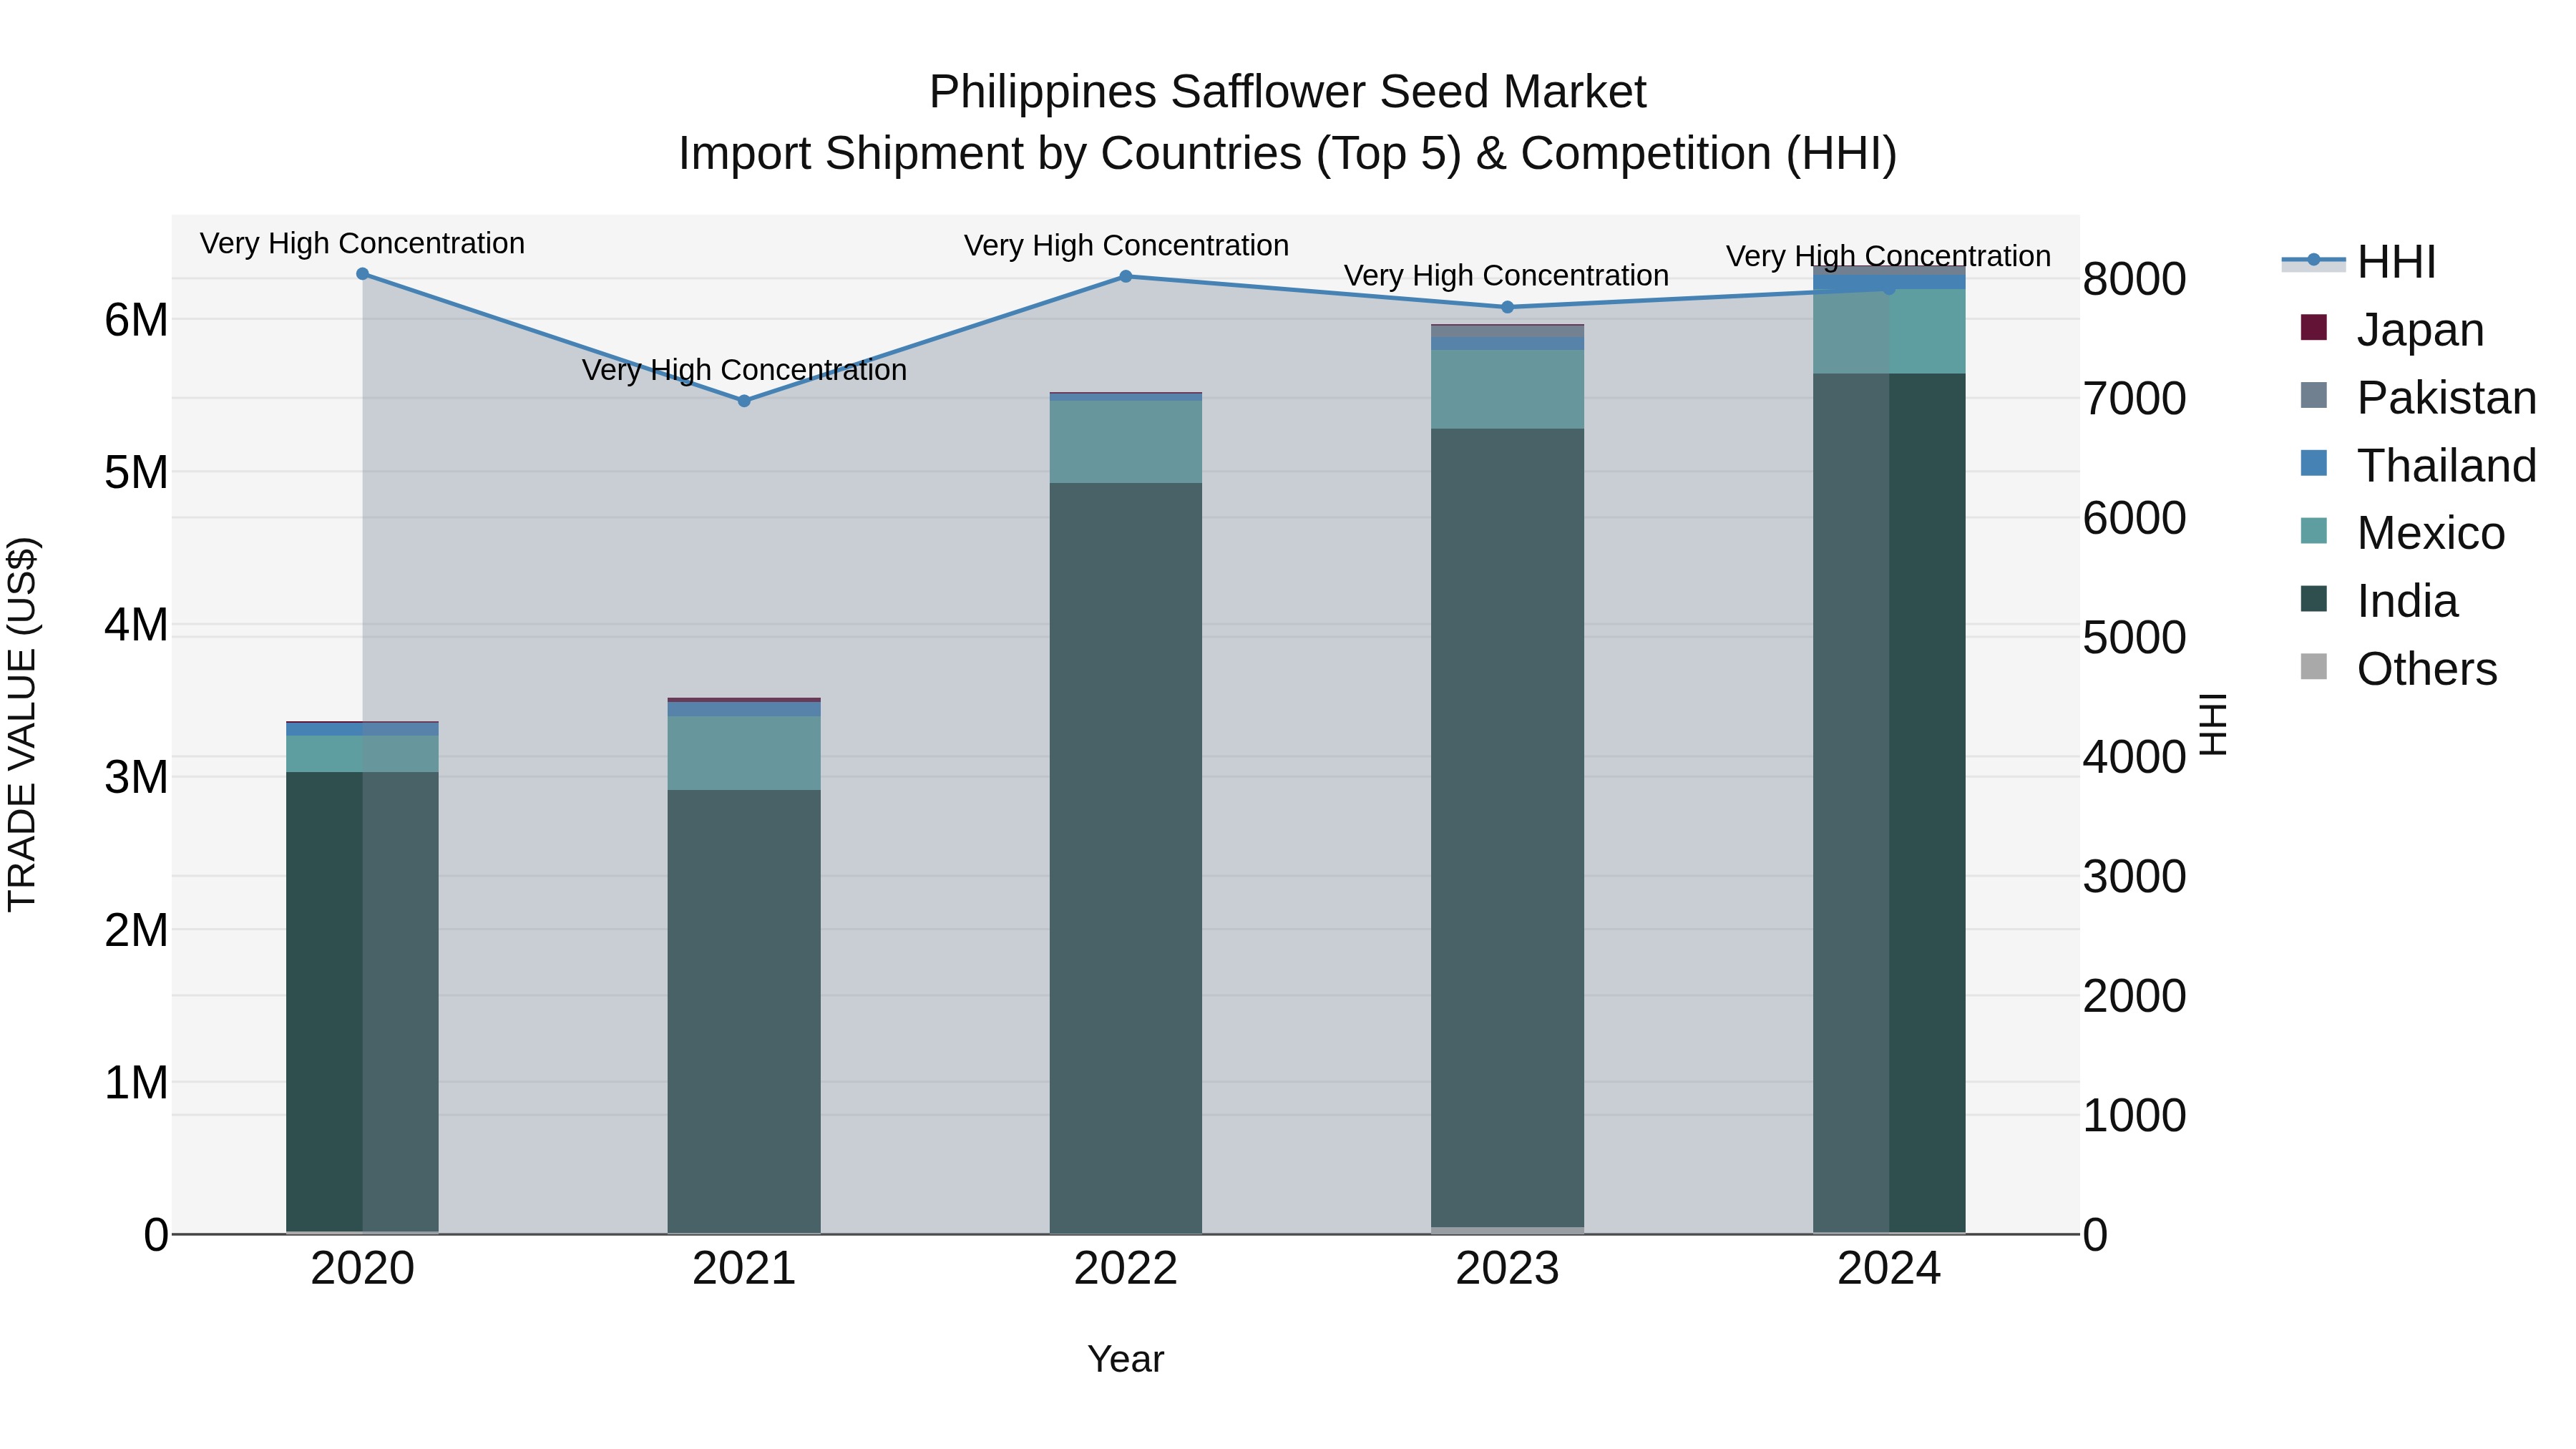The height and width of the screenshot is (1449, 2576).
Task: Select the 2020 HHI data point
Action: pyautogui.click(x=362, y=274)
